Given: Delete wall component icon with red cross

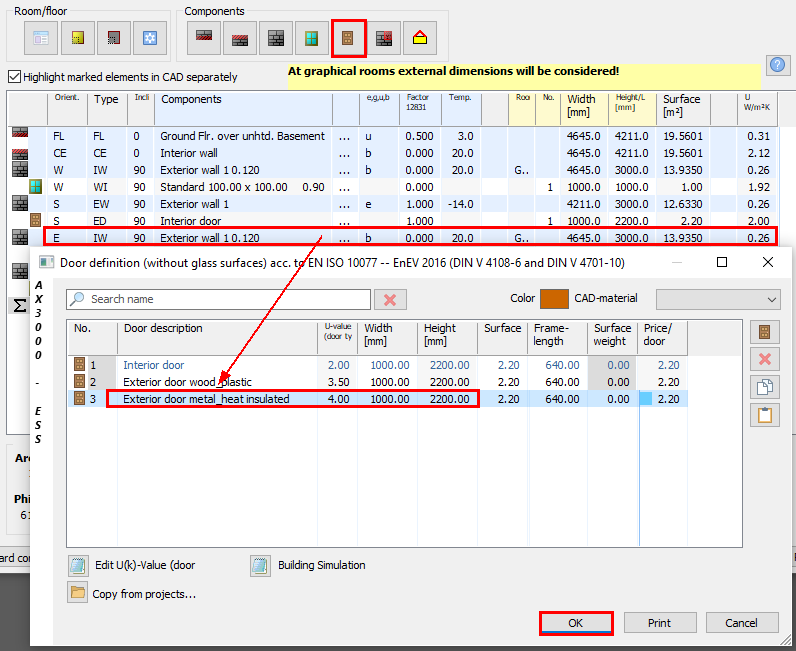Looking at the screenshot, I should tap(384, 38).
